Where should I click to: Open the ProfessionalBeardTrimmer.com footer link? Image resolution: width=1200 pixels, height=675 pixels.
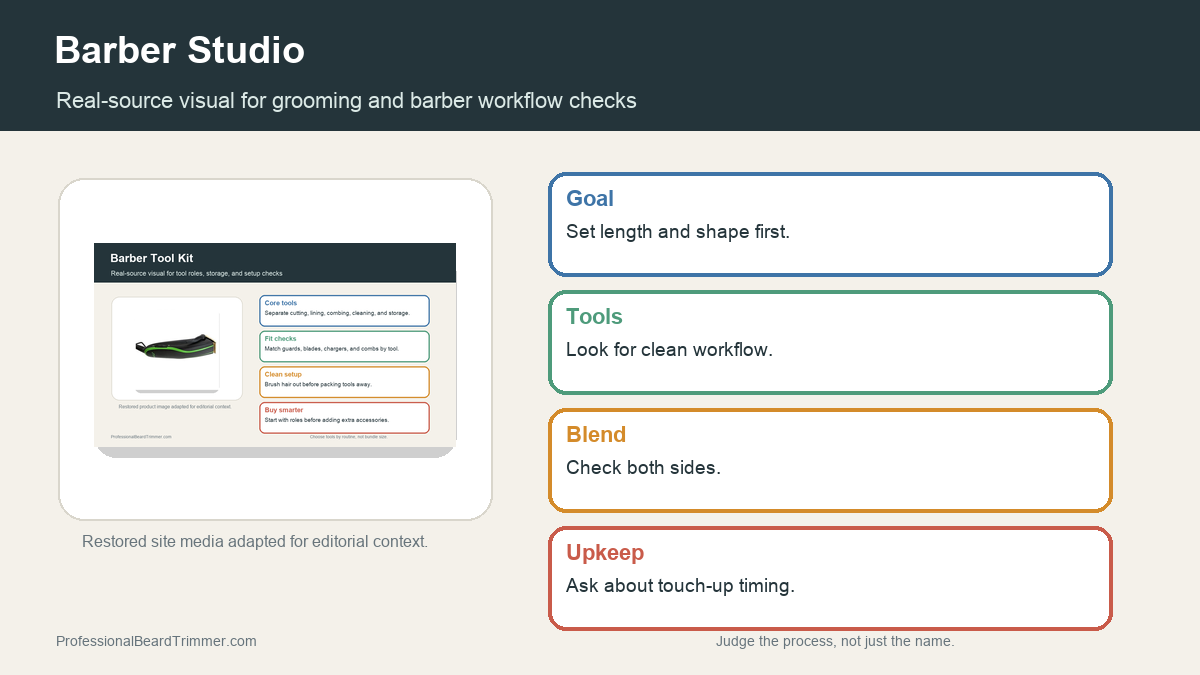[156, 641]
